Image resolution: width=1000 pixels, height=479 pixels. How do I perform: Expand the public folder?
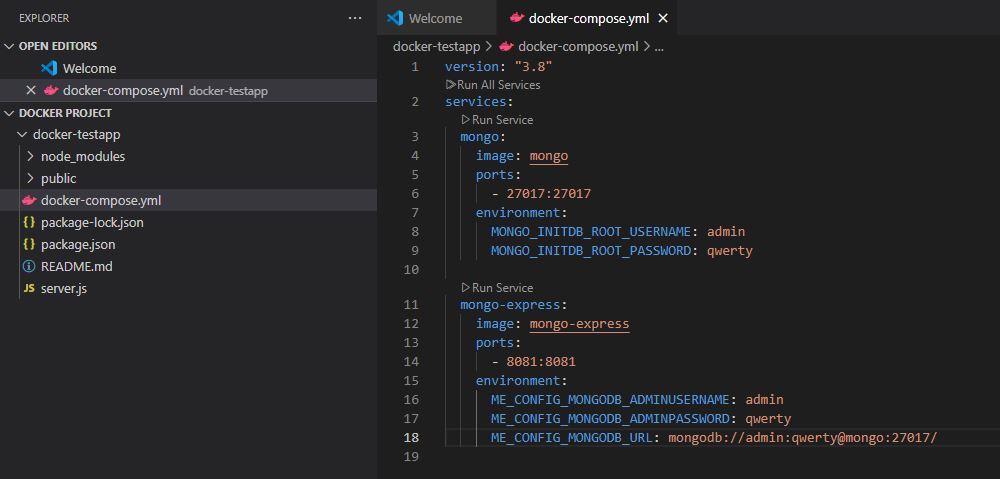click(x=30, y=179)
